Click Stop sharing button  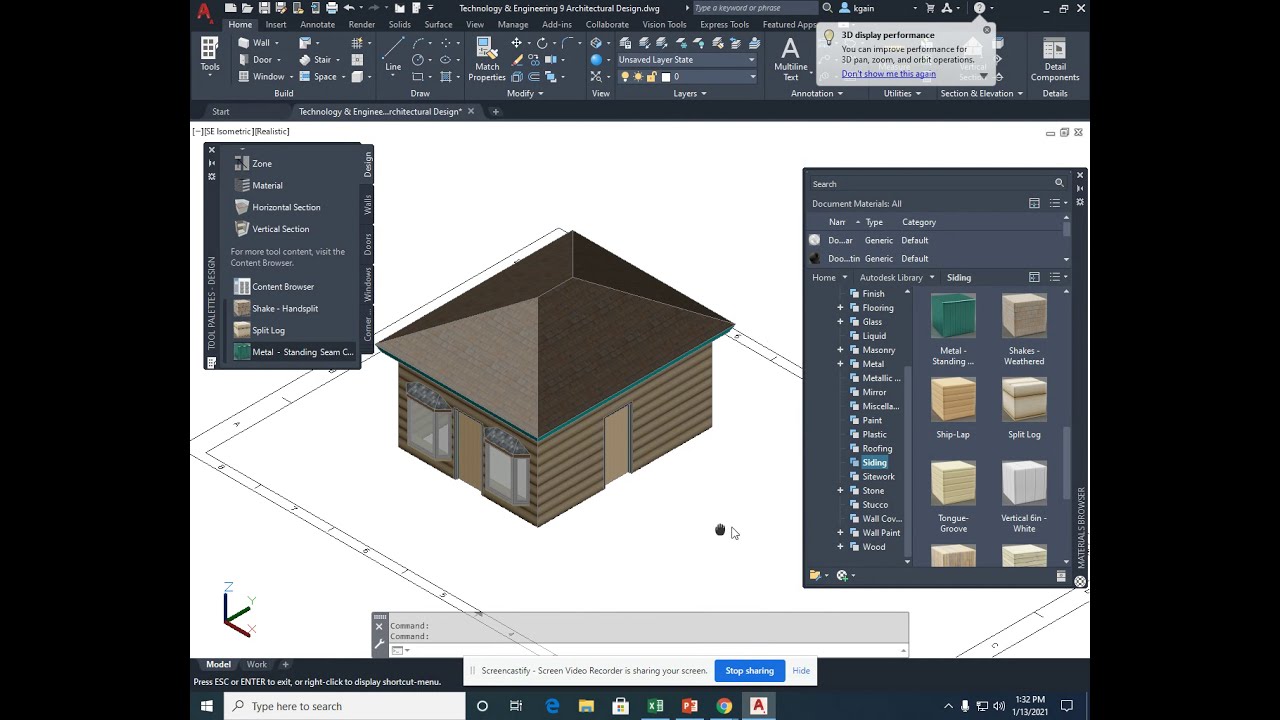pos(749,671)
